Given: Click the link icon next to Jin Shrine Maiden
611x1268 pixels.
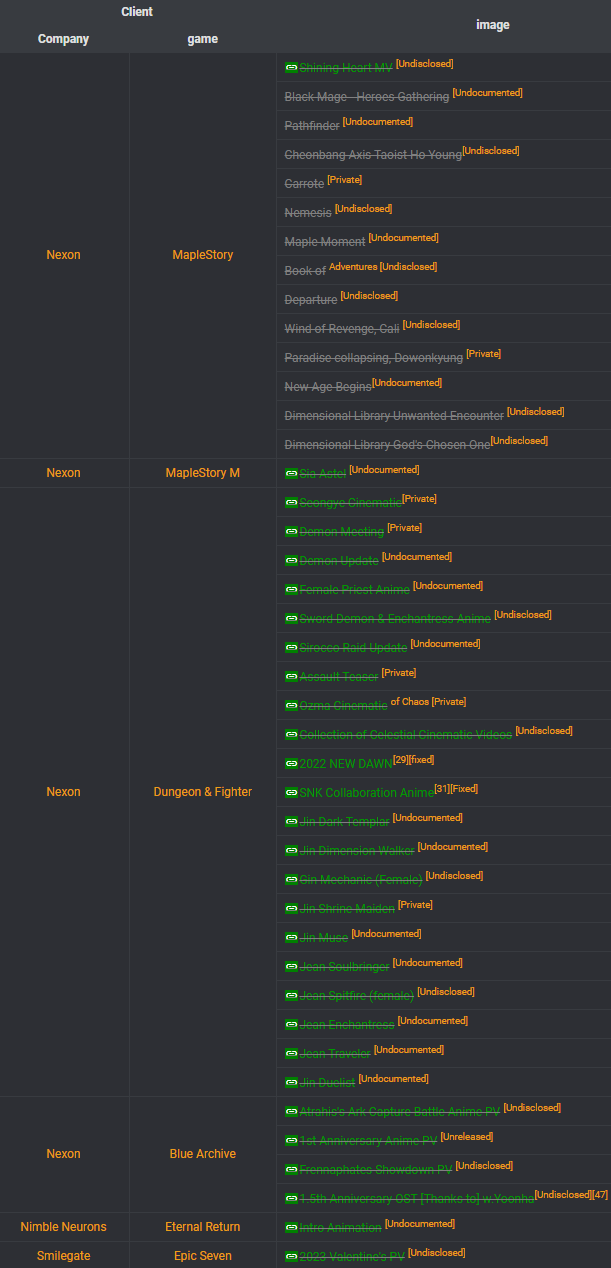Looking at the screenshot, I should point(291,909).
